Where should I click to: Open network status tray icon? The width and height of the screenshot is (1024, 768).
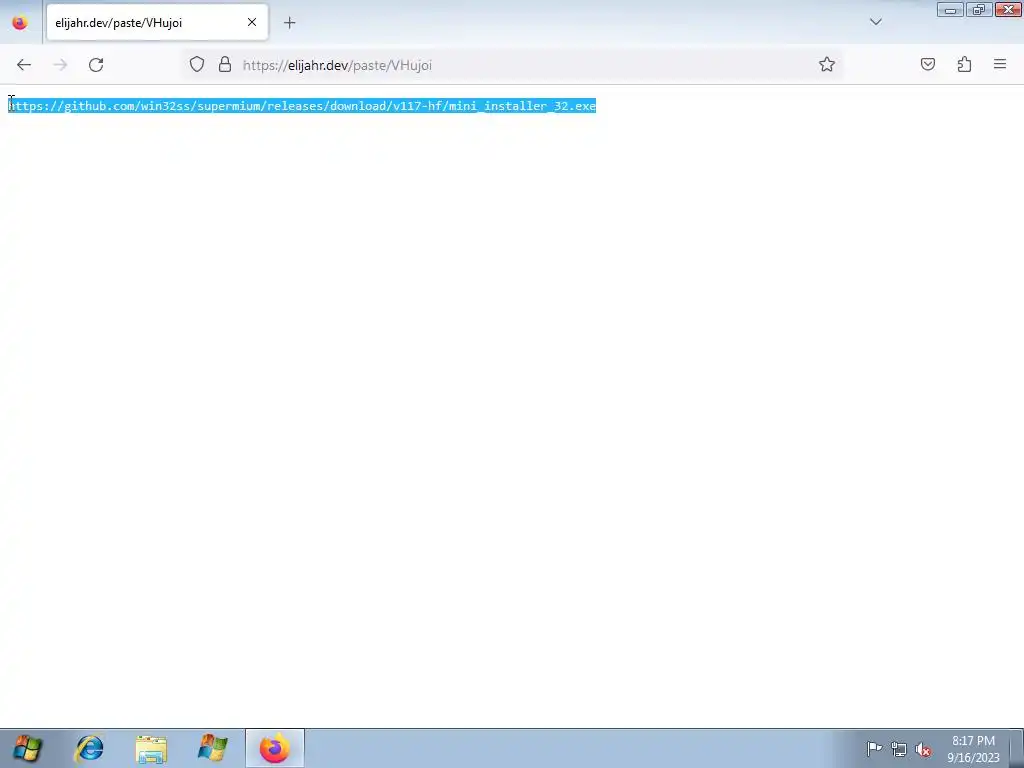pyautogui.click(x=899, y=749)
